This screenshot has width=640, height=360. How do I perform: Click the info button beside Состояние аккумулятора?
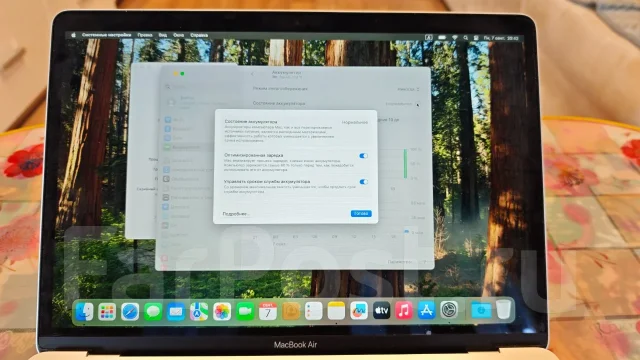pyautogui.click(x=418, y=104)
